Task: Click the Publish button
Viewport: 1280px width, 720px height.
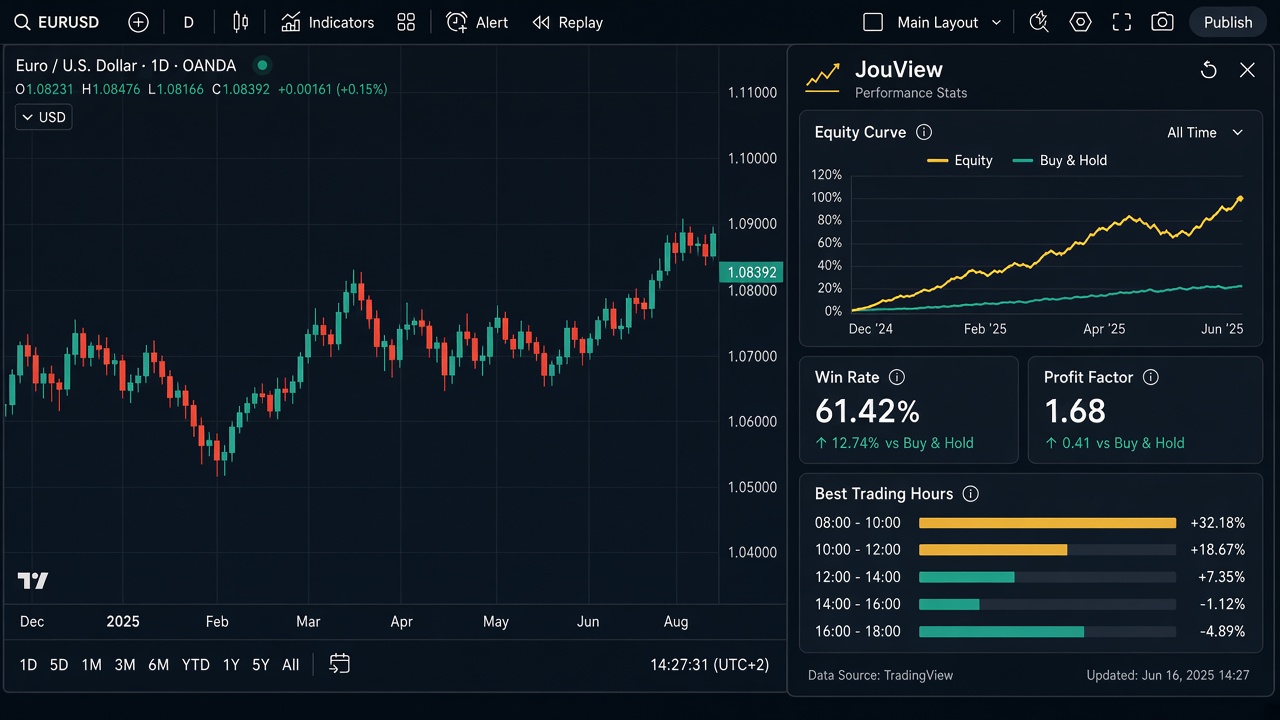Action: 1228,22
